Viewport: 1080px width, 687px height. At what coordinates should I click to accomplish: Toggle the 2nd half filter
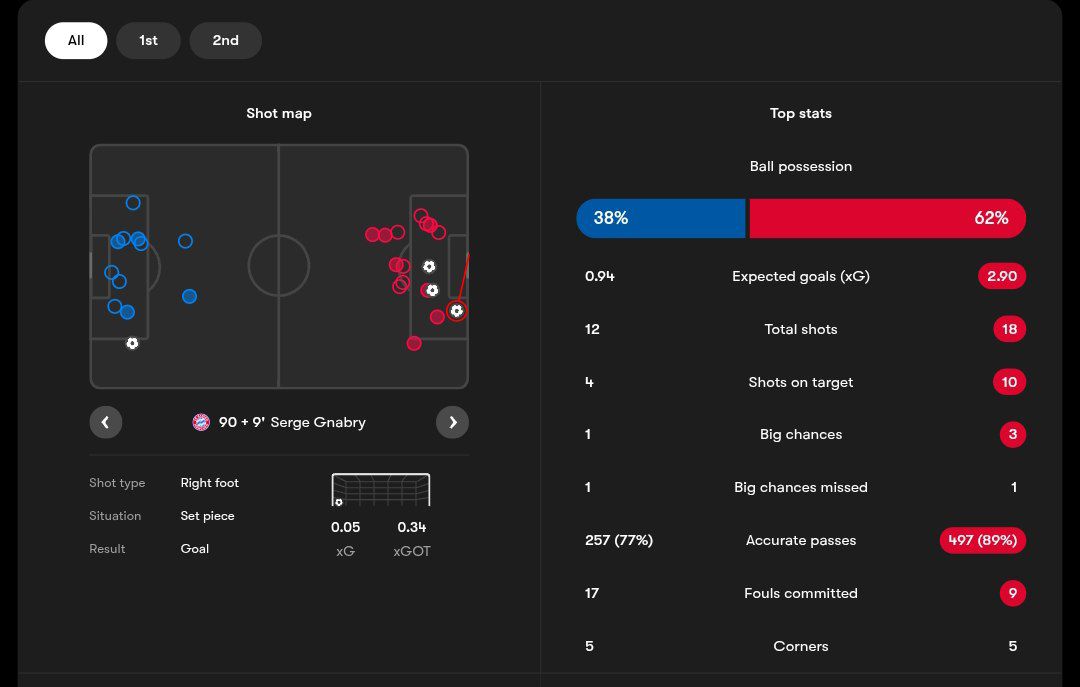pyautogui.click(x=225, y=41)
